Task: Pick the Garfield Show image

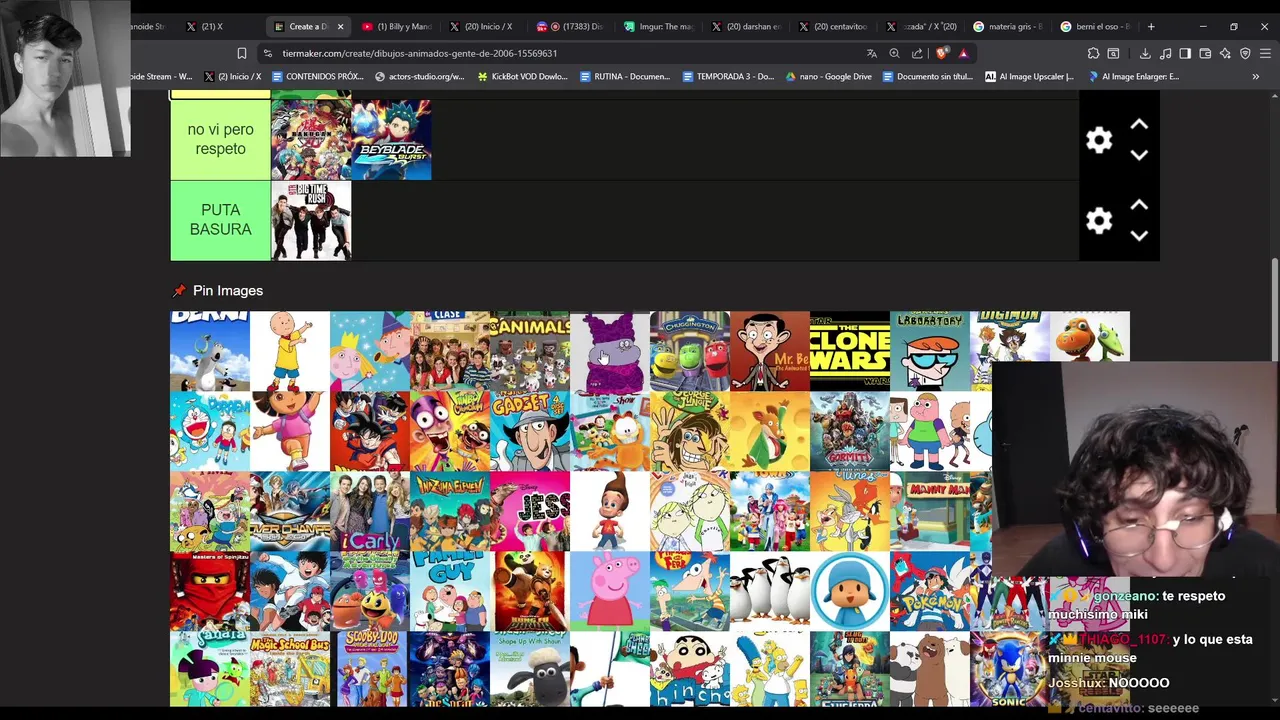Action: tap(610, 431)
